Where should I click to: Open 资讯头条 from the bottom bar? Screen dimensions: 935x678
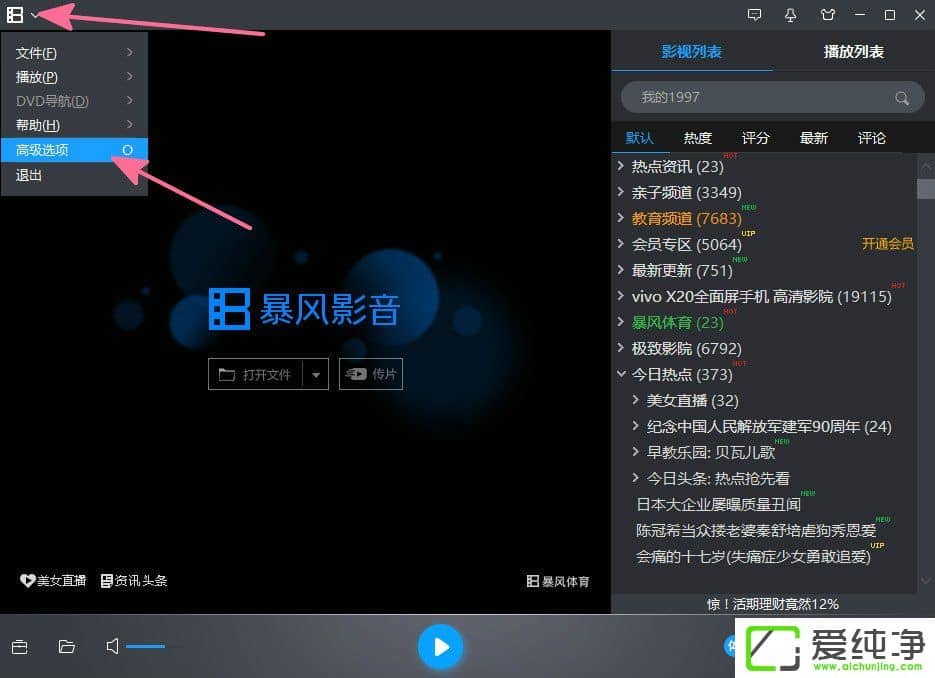133,580
